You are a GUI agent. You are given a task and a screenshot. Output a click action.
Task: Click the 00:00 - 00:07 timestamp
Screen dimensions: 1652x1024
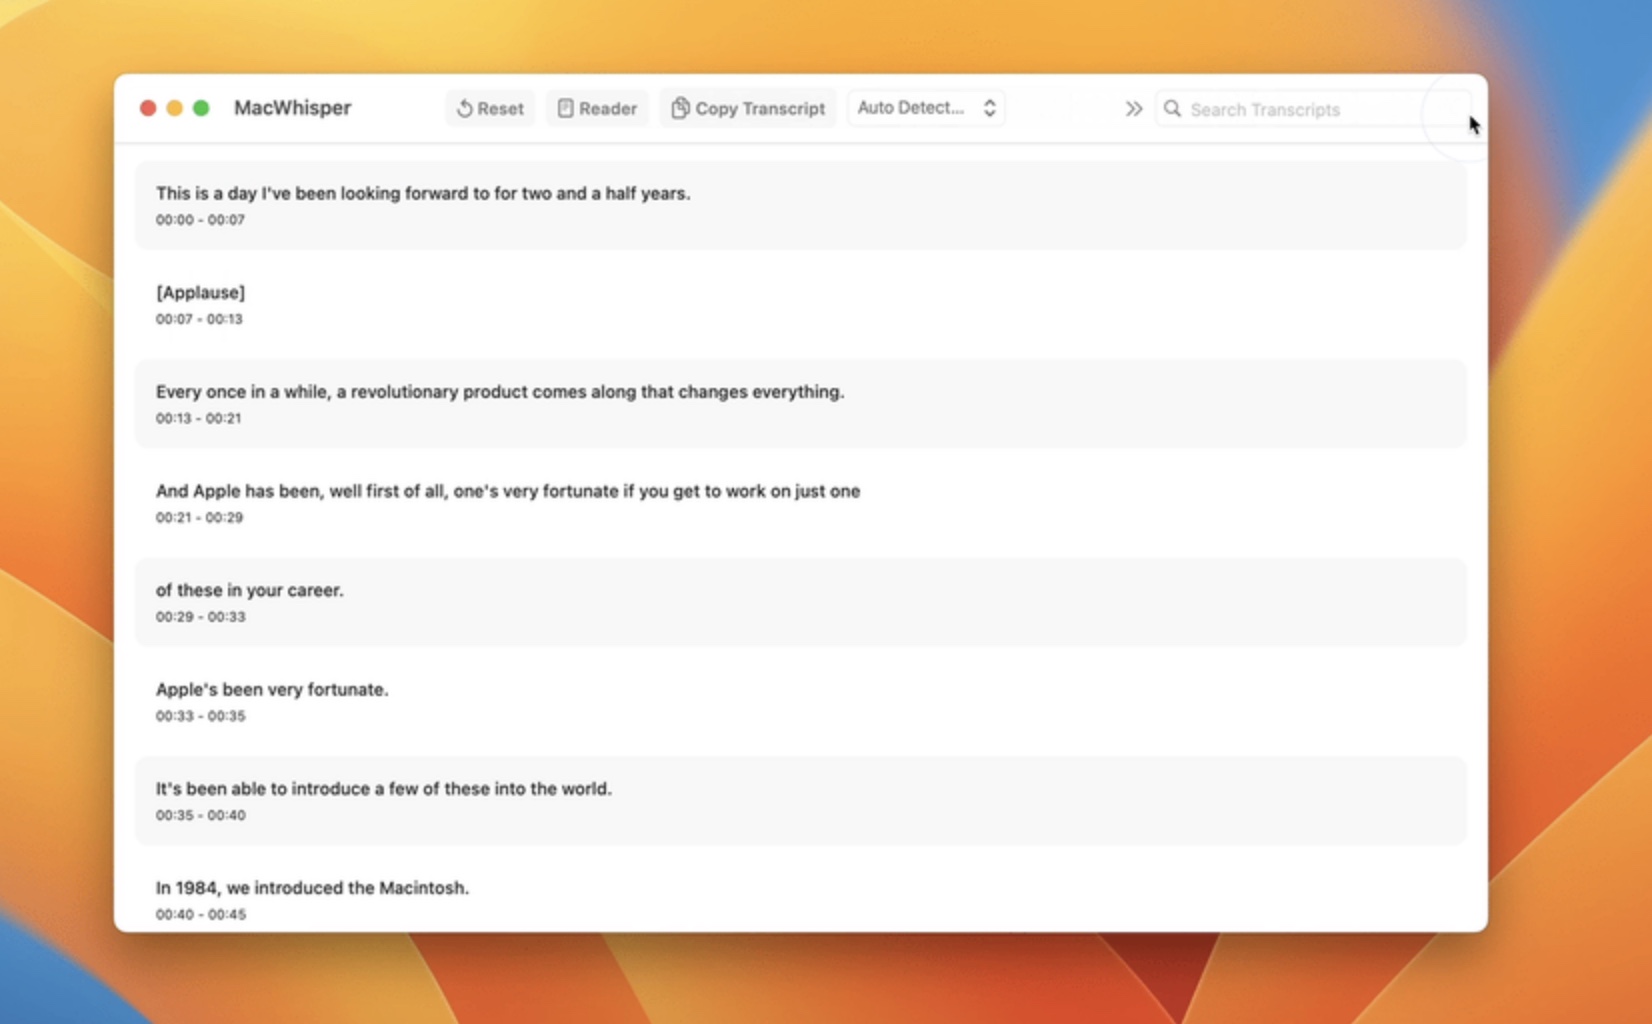(200, 220)
